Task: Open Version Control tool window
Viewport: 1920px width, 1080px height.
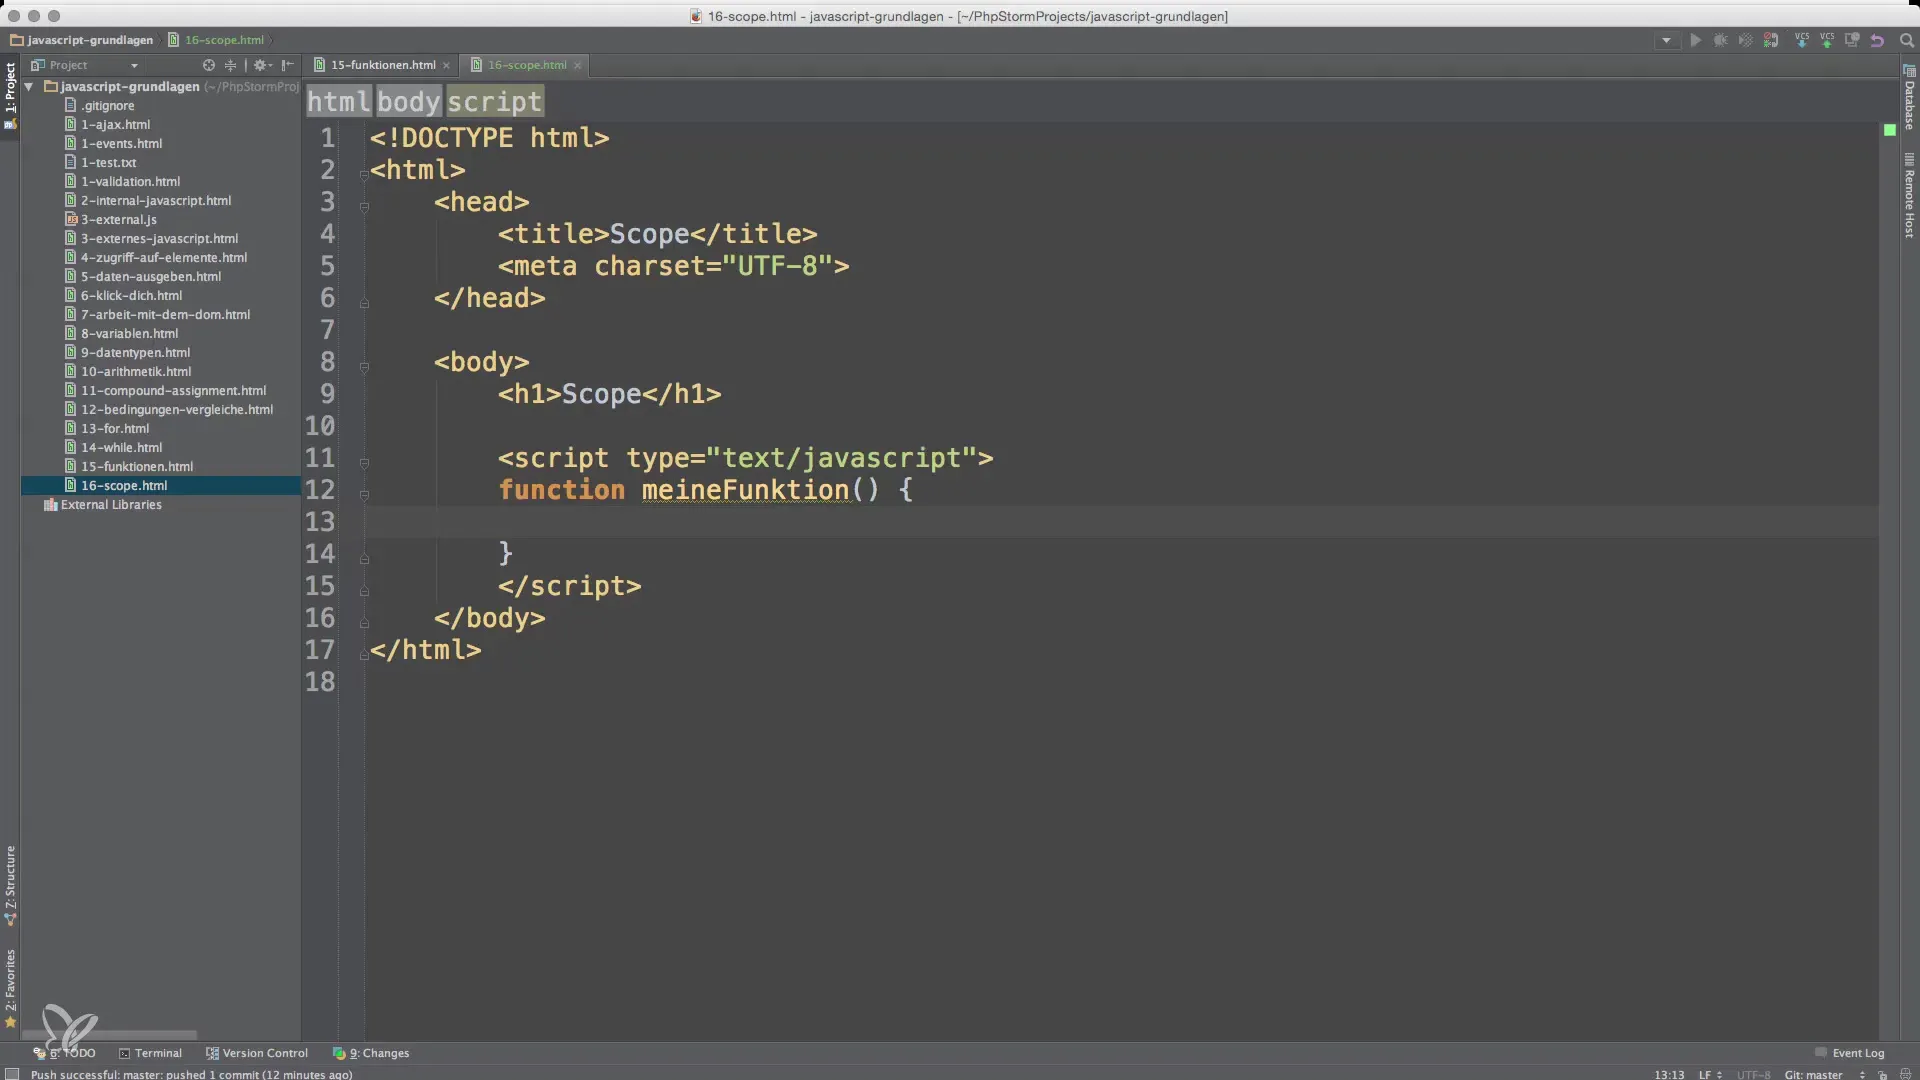Action: pyautogui.click(x=256, y=1053)
